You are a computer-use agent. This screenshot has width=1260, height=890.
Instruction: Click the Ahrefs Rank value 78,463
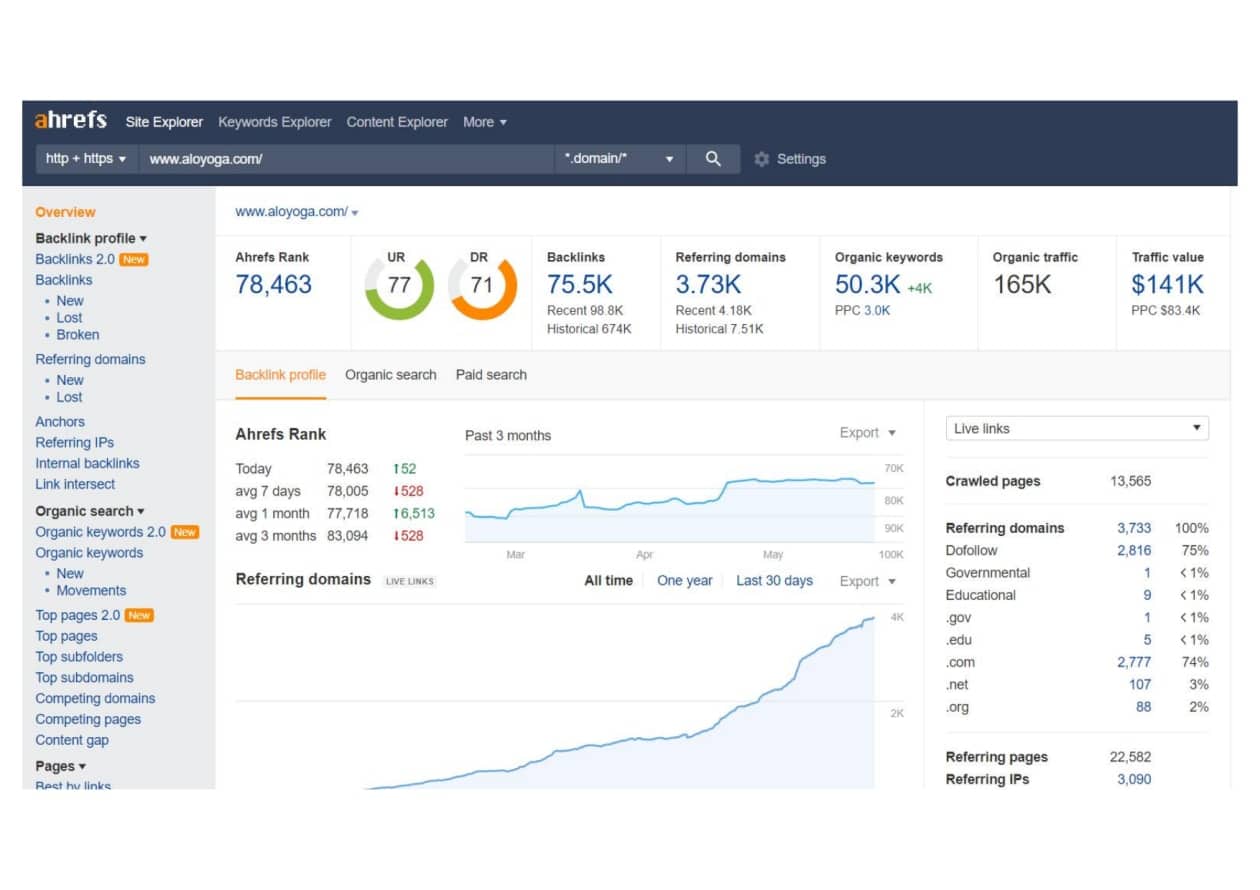pyautogui.click(x=274, y=285)
